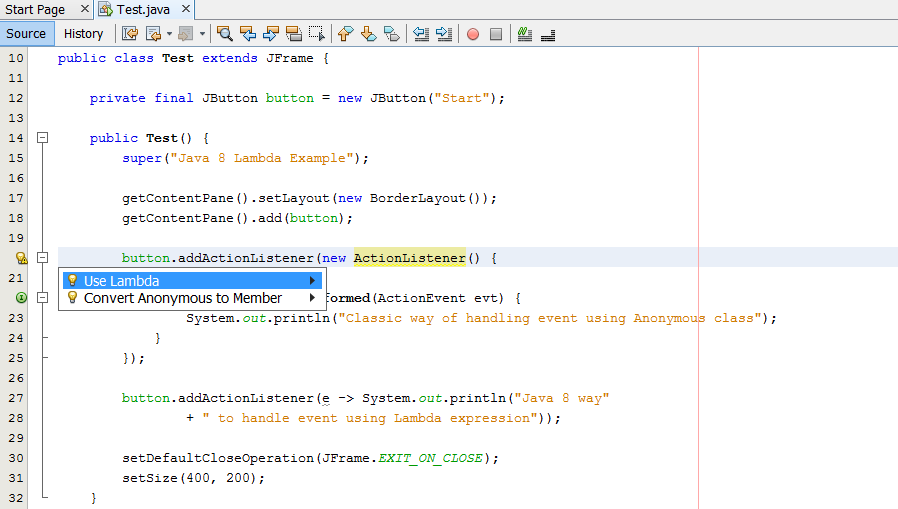Select the Test.java tab

[143, 9]
